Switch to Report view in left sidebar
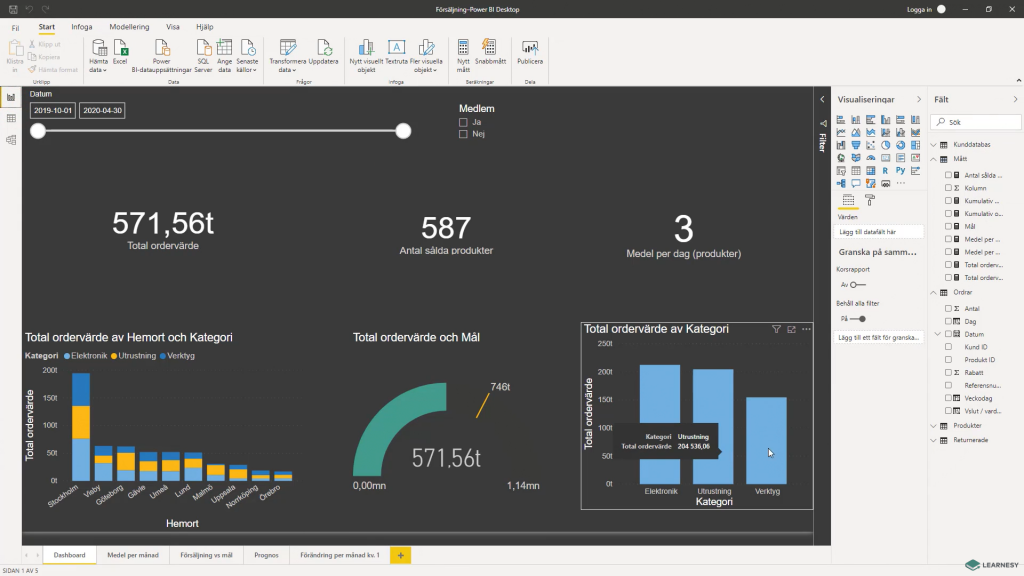The height and width of the screenshot is (576, 1024). point(11,97)
